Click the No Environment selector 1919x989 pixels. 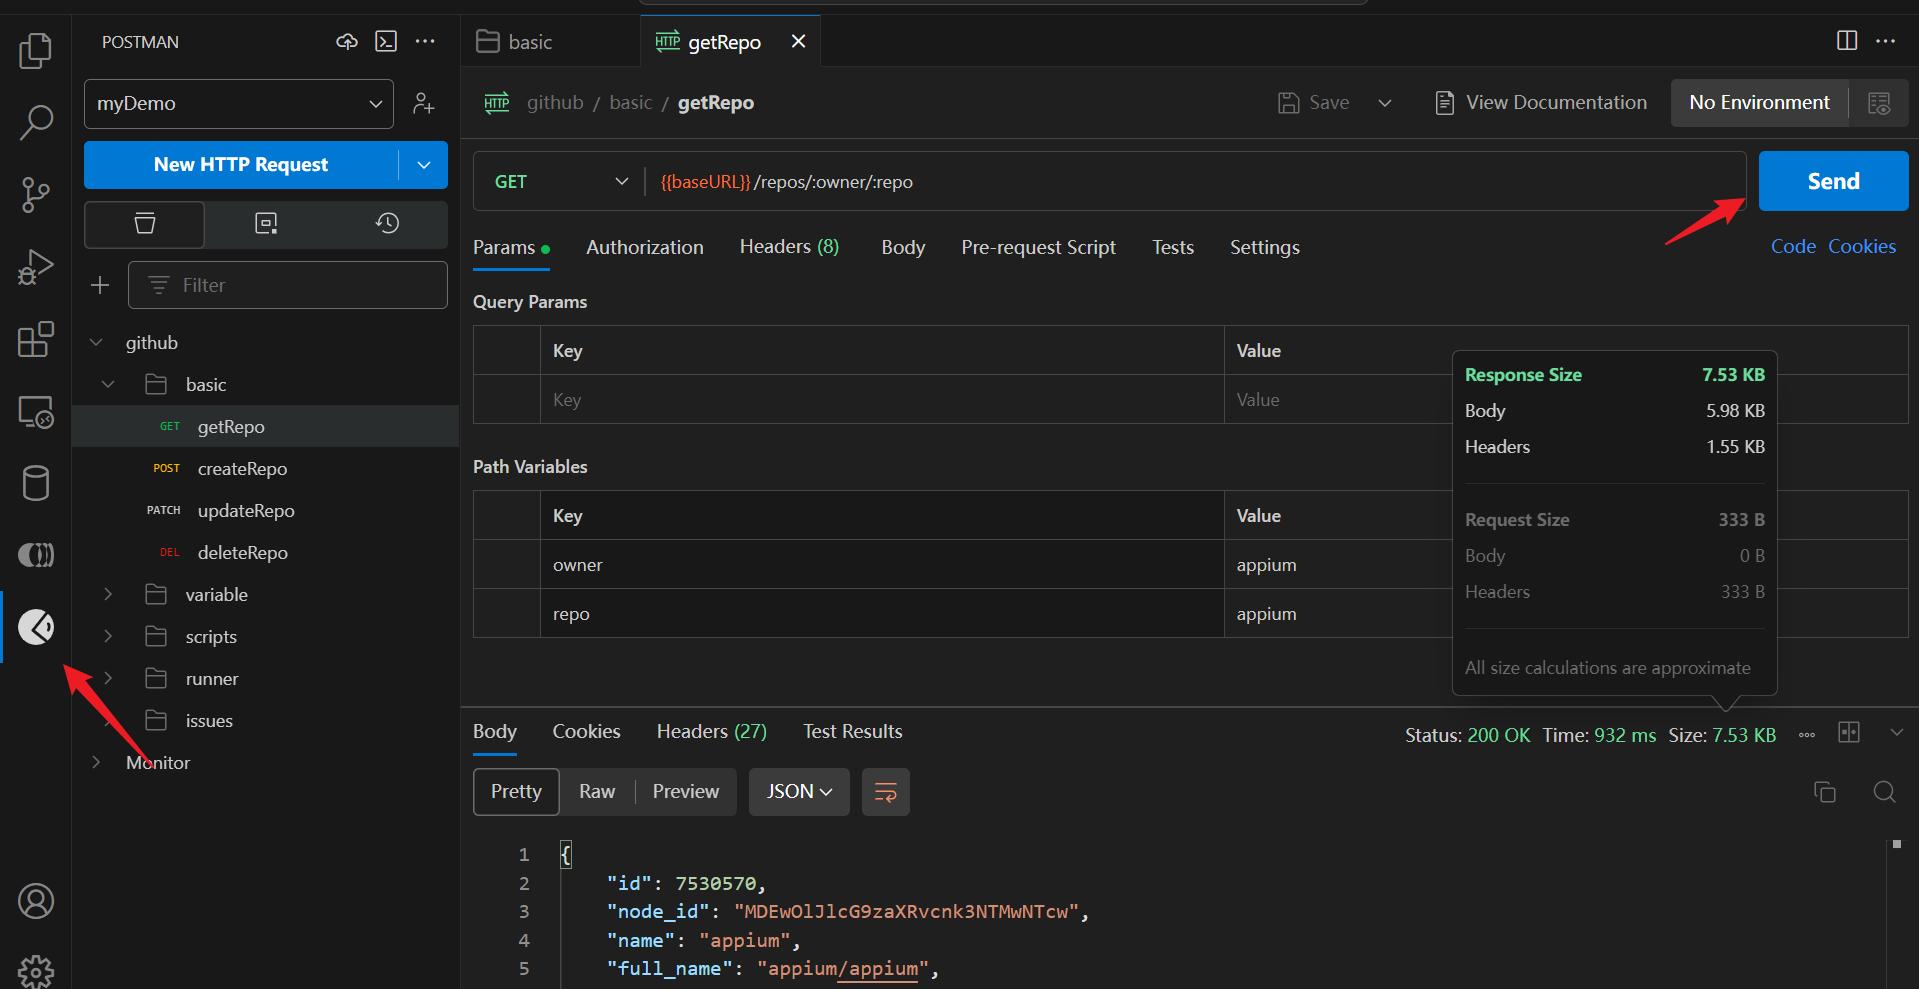tap(1759, 103)
